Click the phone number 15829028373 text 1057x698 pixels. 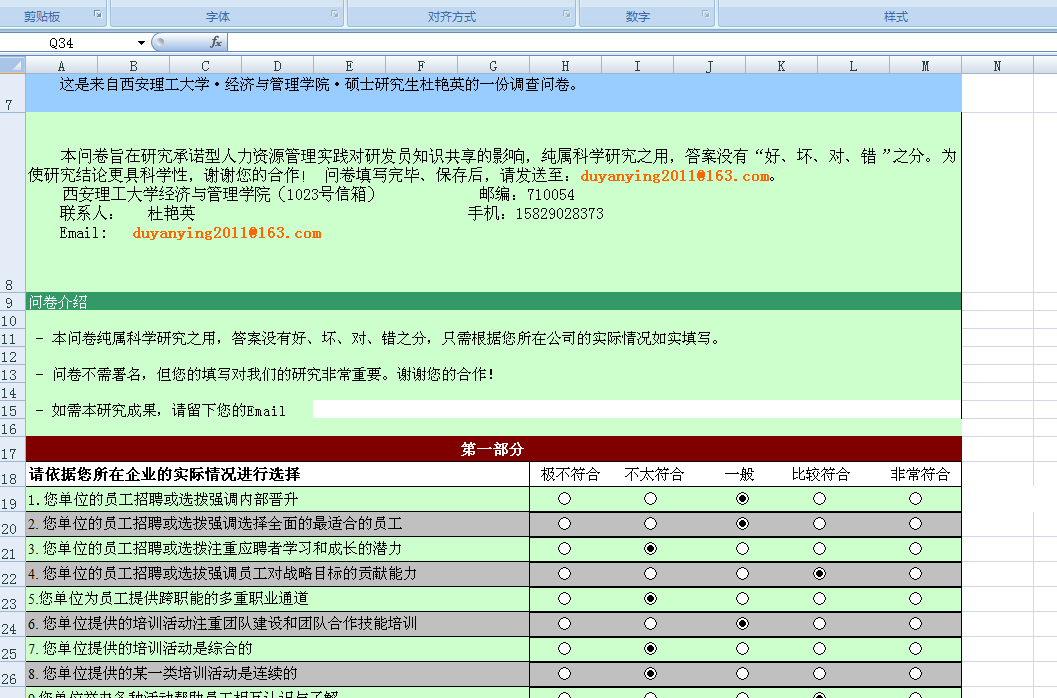pos(560,214)
